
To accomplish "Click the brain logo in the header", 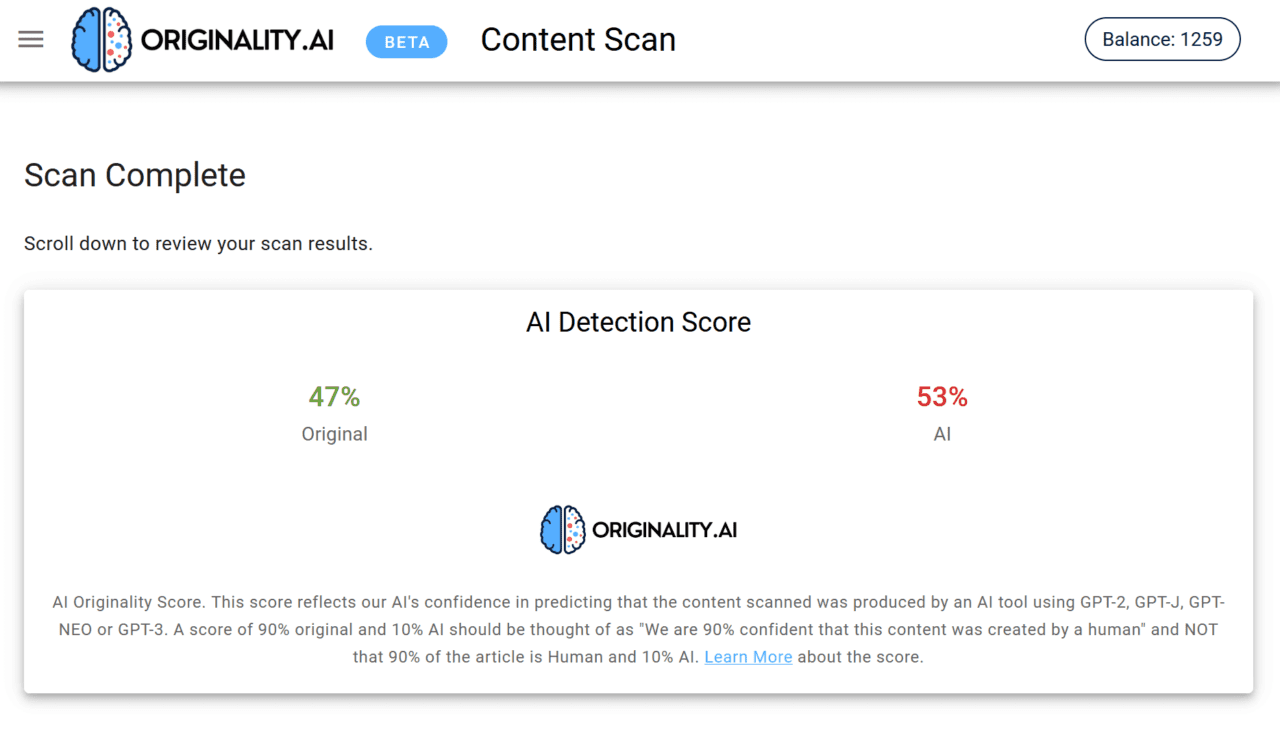I will pos(102,40).
